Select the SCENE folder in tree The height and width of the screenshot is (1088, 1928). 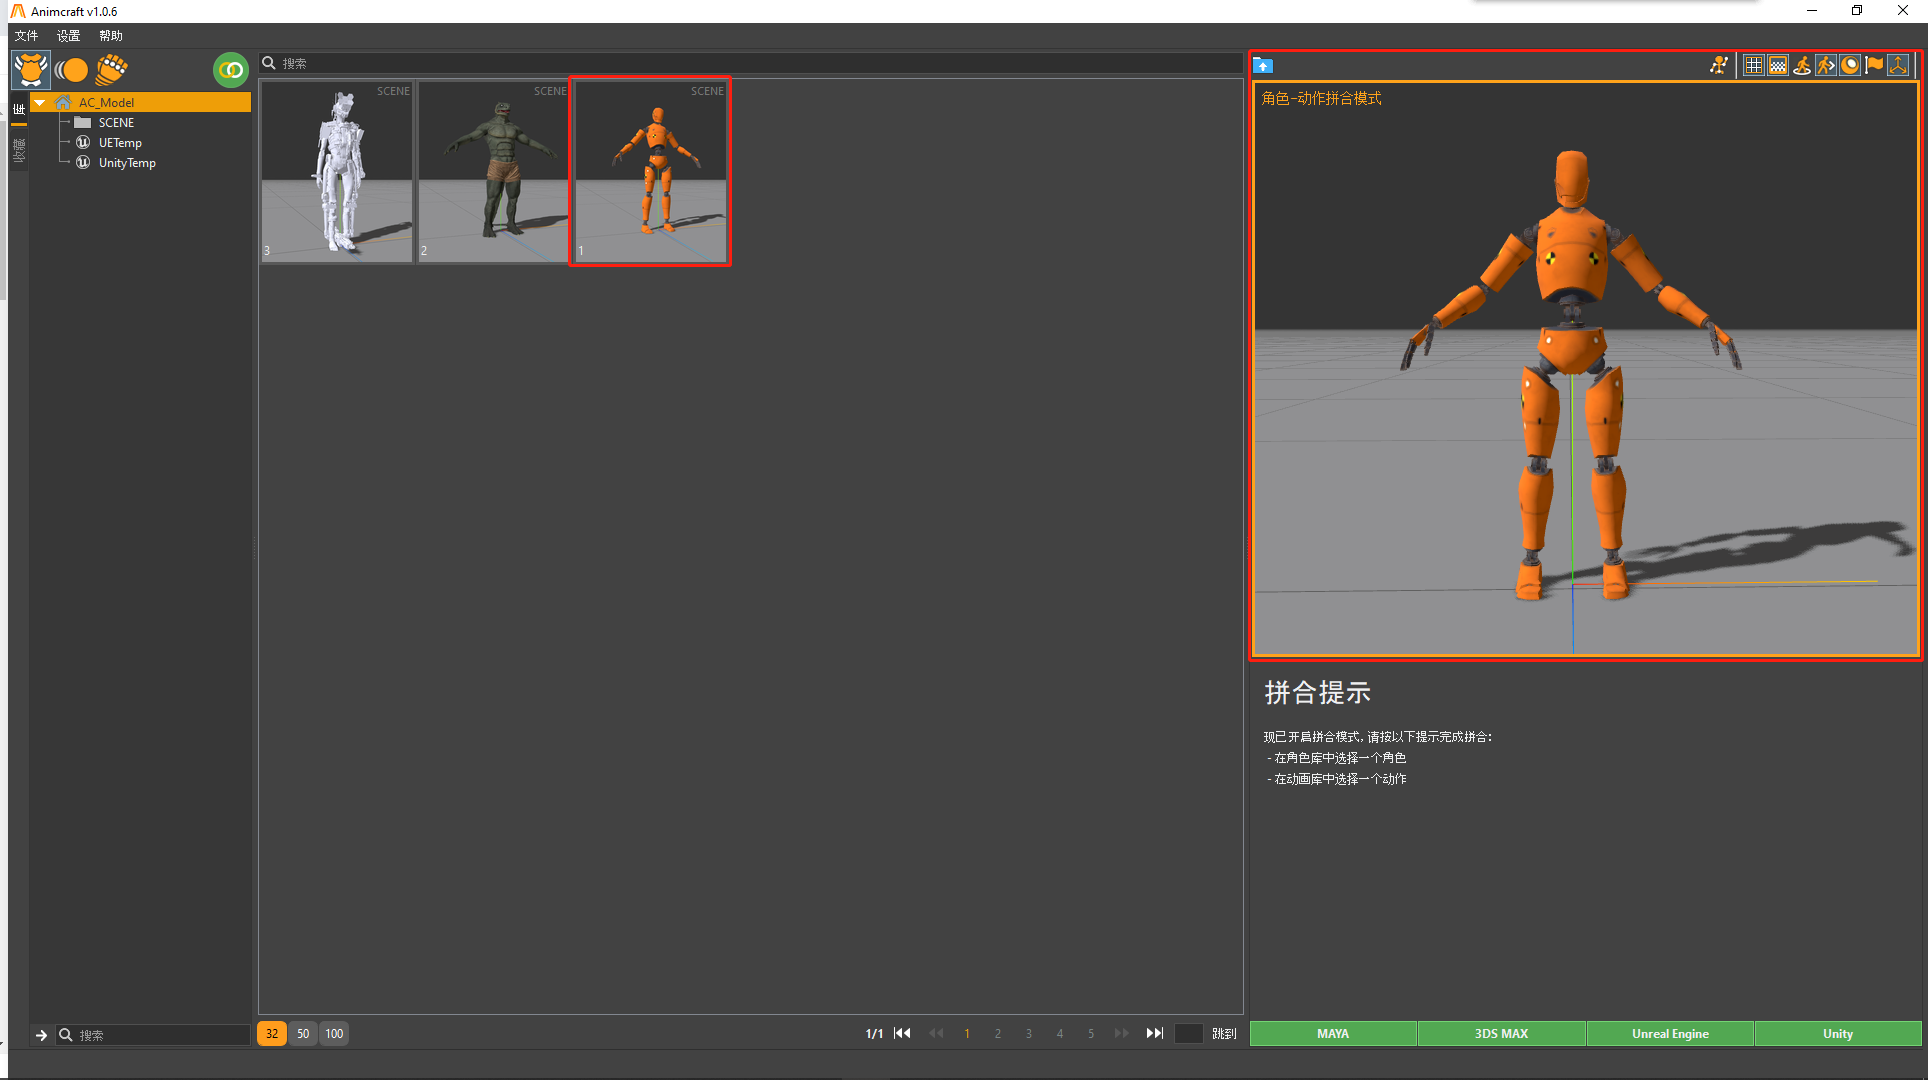[116, 123]
